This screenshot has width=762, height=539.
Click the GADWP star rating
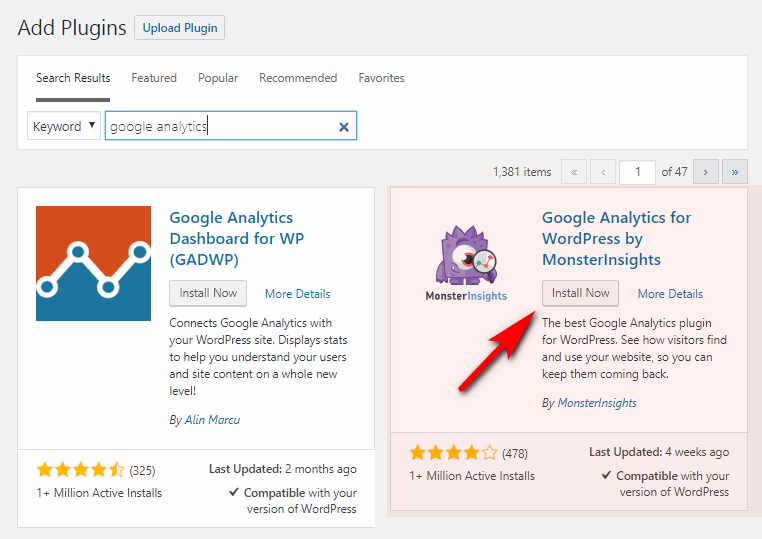click(81, 469)
